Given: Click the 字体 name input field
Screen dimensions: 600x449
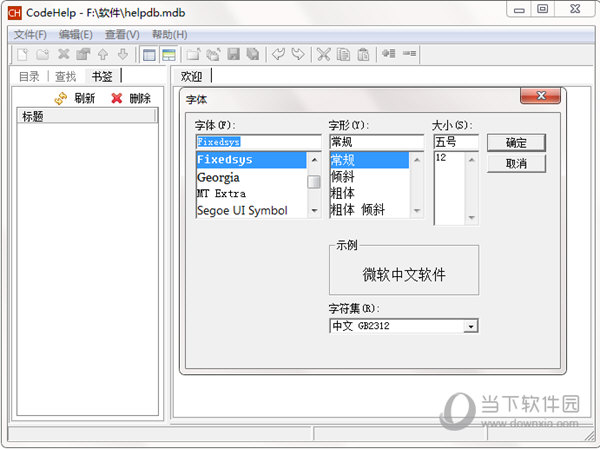Looking at the screenshot, I should click(x=259, y=142).
